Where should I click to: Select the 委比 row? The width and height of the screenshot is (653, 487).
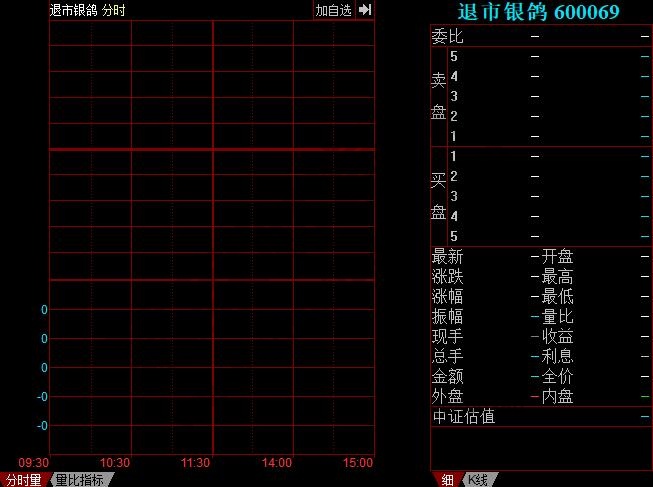click(540, 36)
